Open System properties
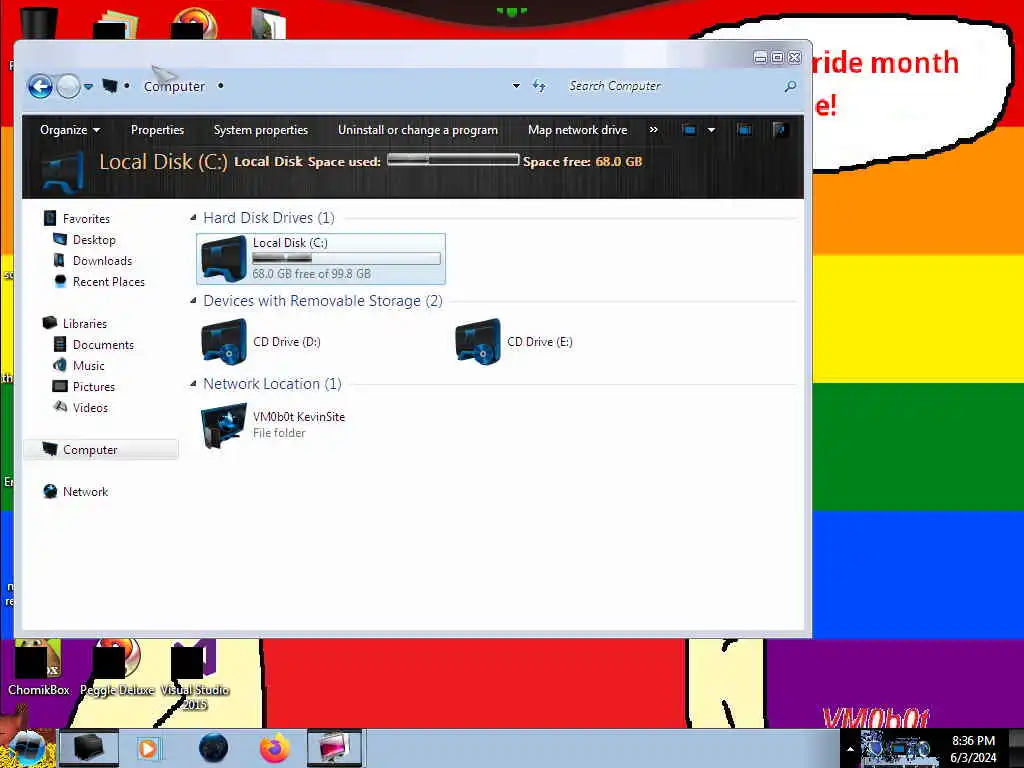The image size is (1024, 768). [x=261, y=130]
